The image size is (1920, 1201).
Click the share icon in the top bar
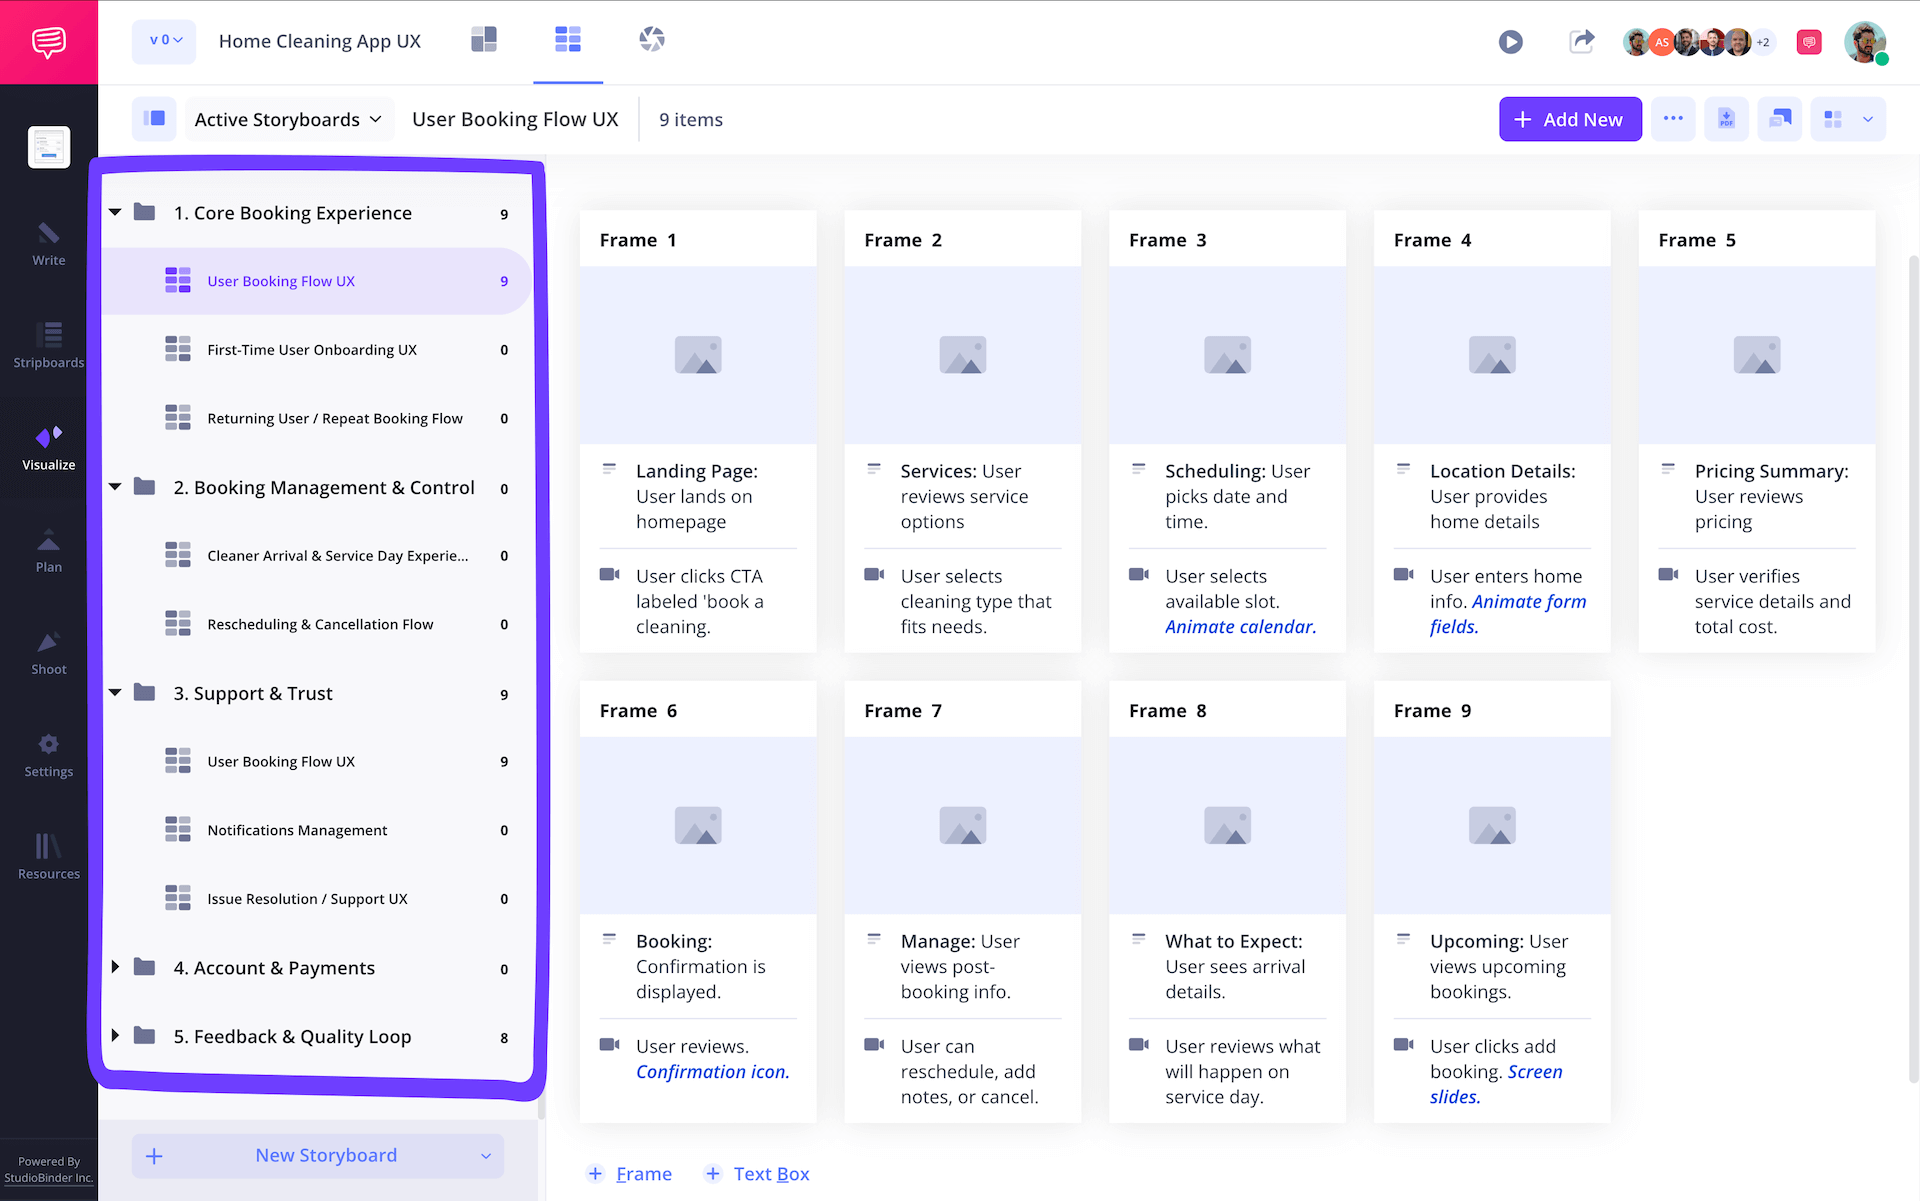point(1582,42)
